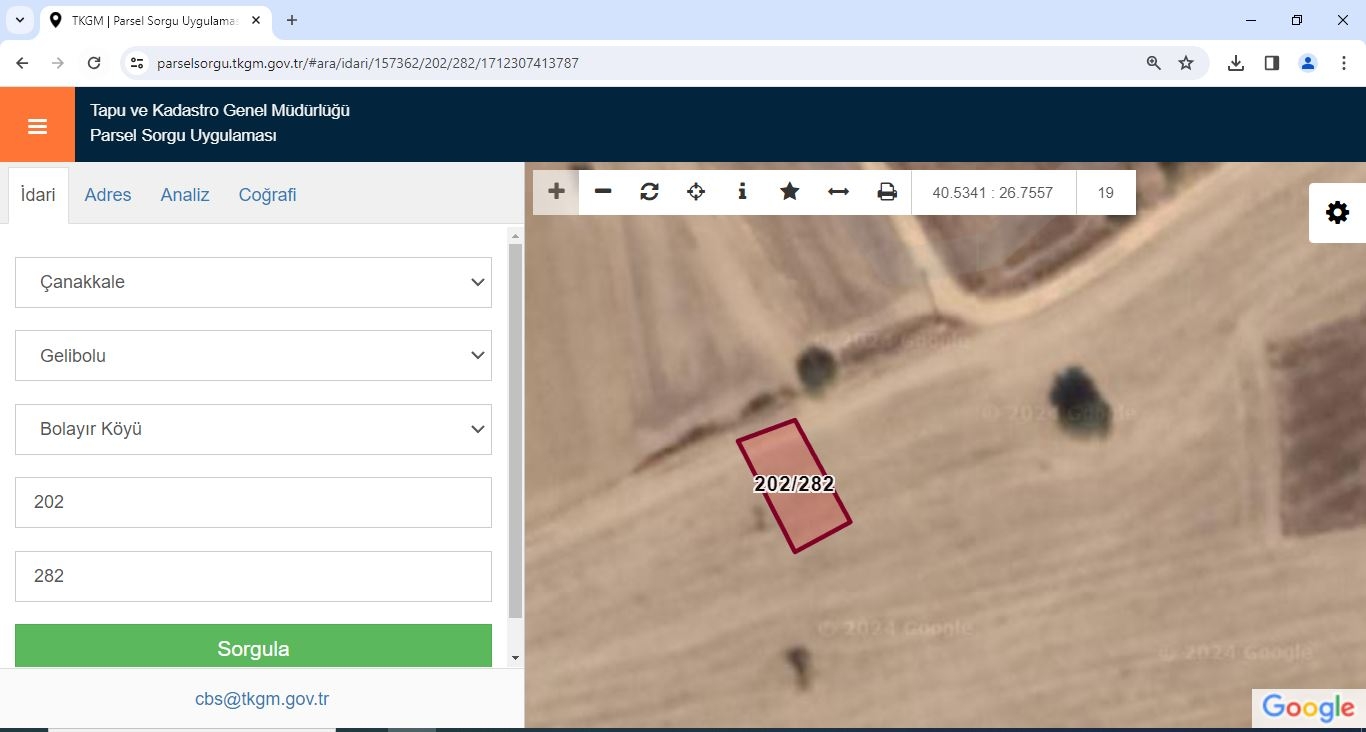Open the Bolayır Köyü neighborhood dropdown
The width and height of the screenshot is (1366, 732).
pyautogui.click(x=253, y=429)
